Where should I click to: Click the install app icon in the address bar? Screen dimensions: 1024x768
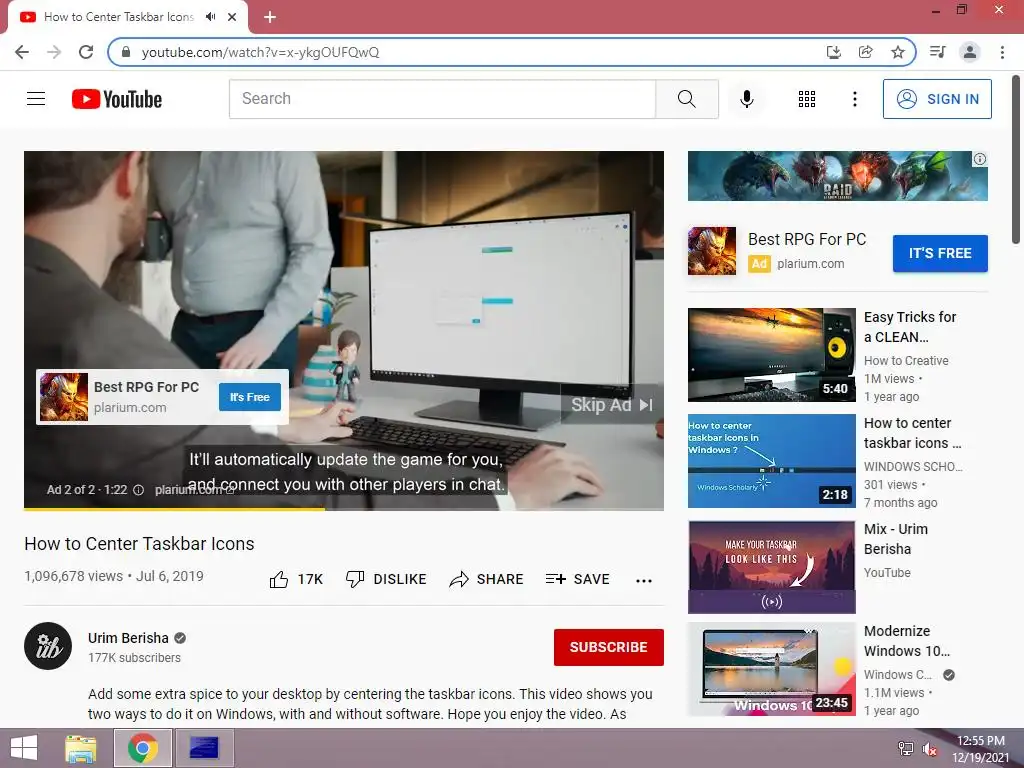coord(834,52)
